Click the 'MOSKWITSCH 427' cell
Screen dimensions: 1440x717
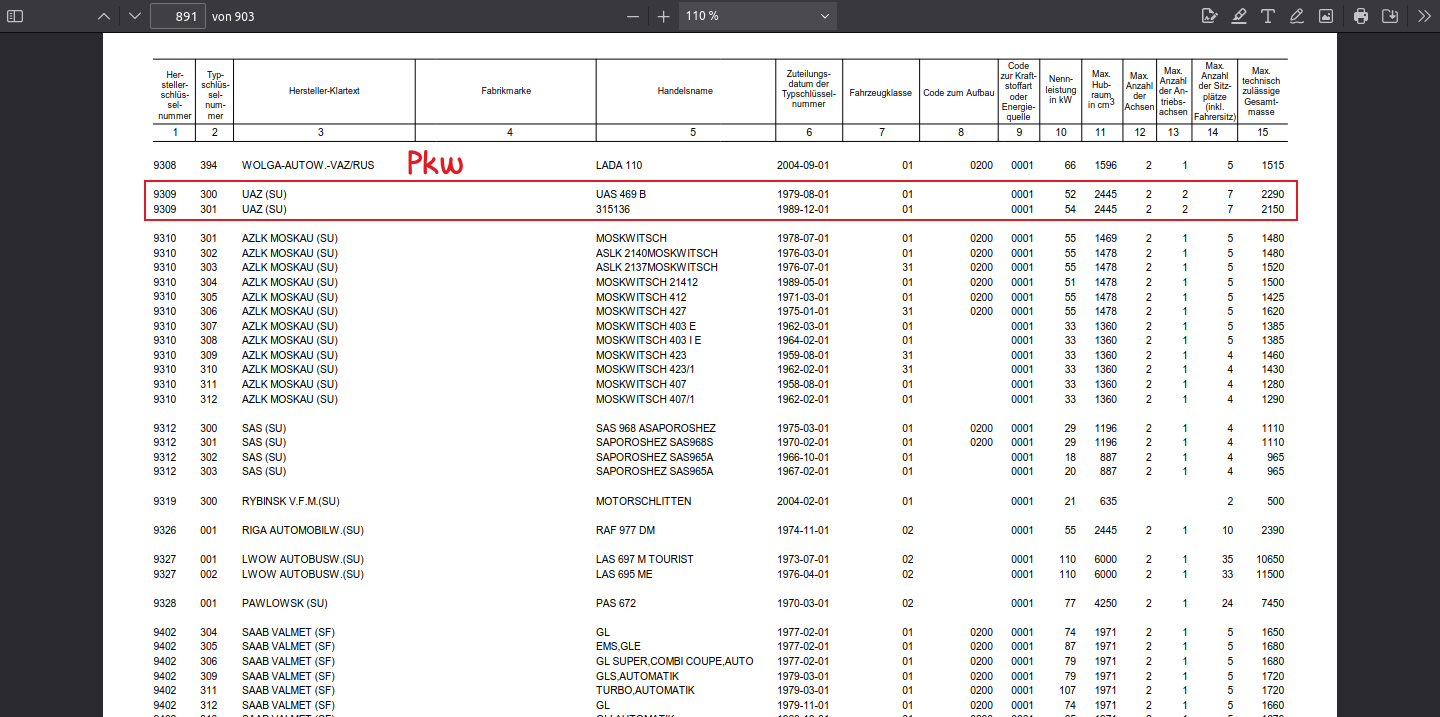point(641,311)
